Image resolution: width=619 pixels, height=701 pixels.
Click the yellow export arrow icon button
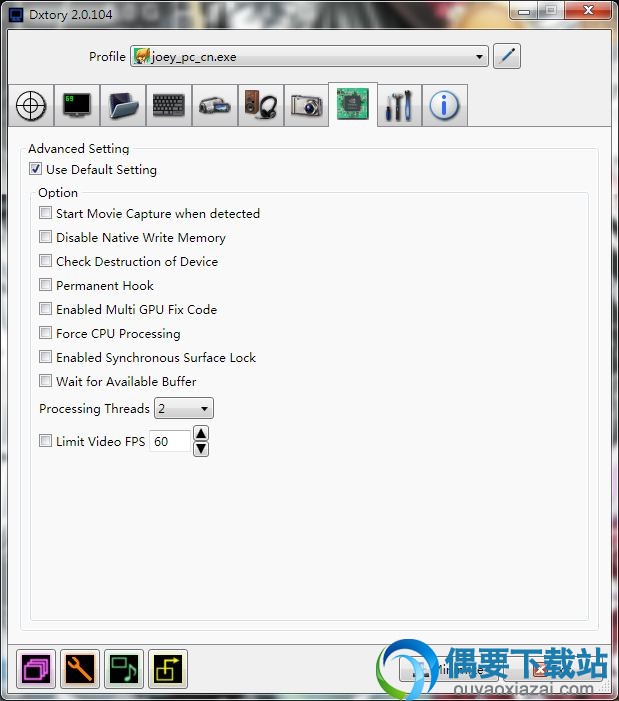click(168, 669)
